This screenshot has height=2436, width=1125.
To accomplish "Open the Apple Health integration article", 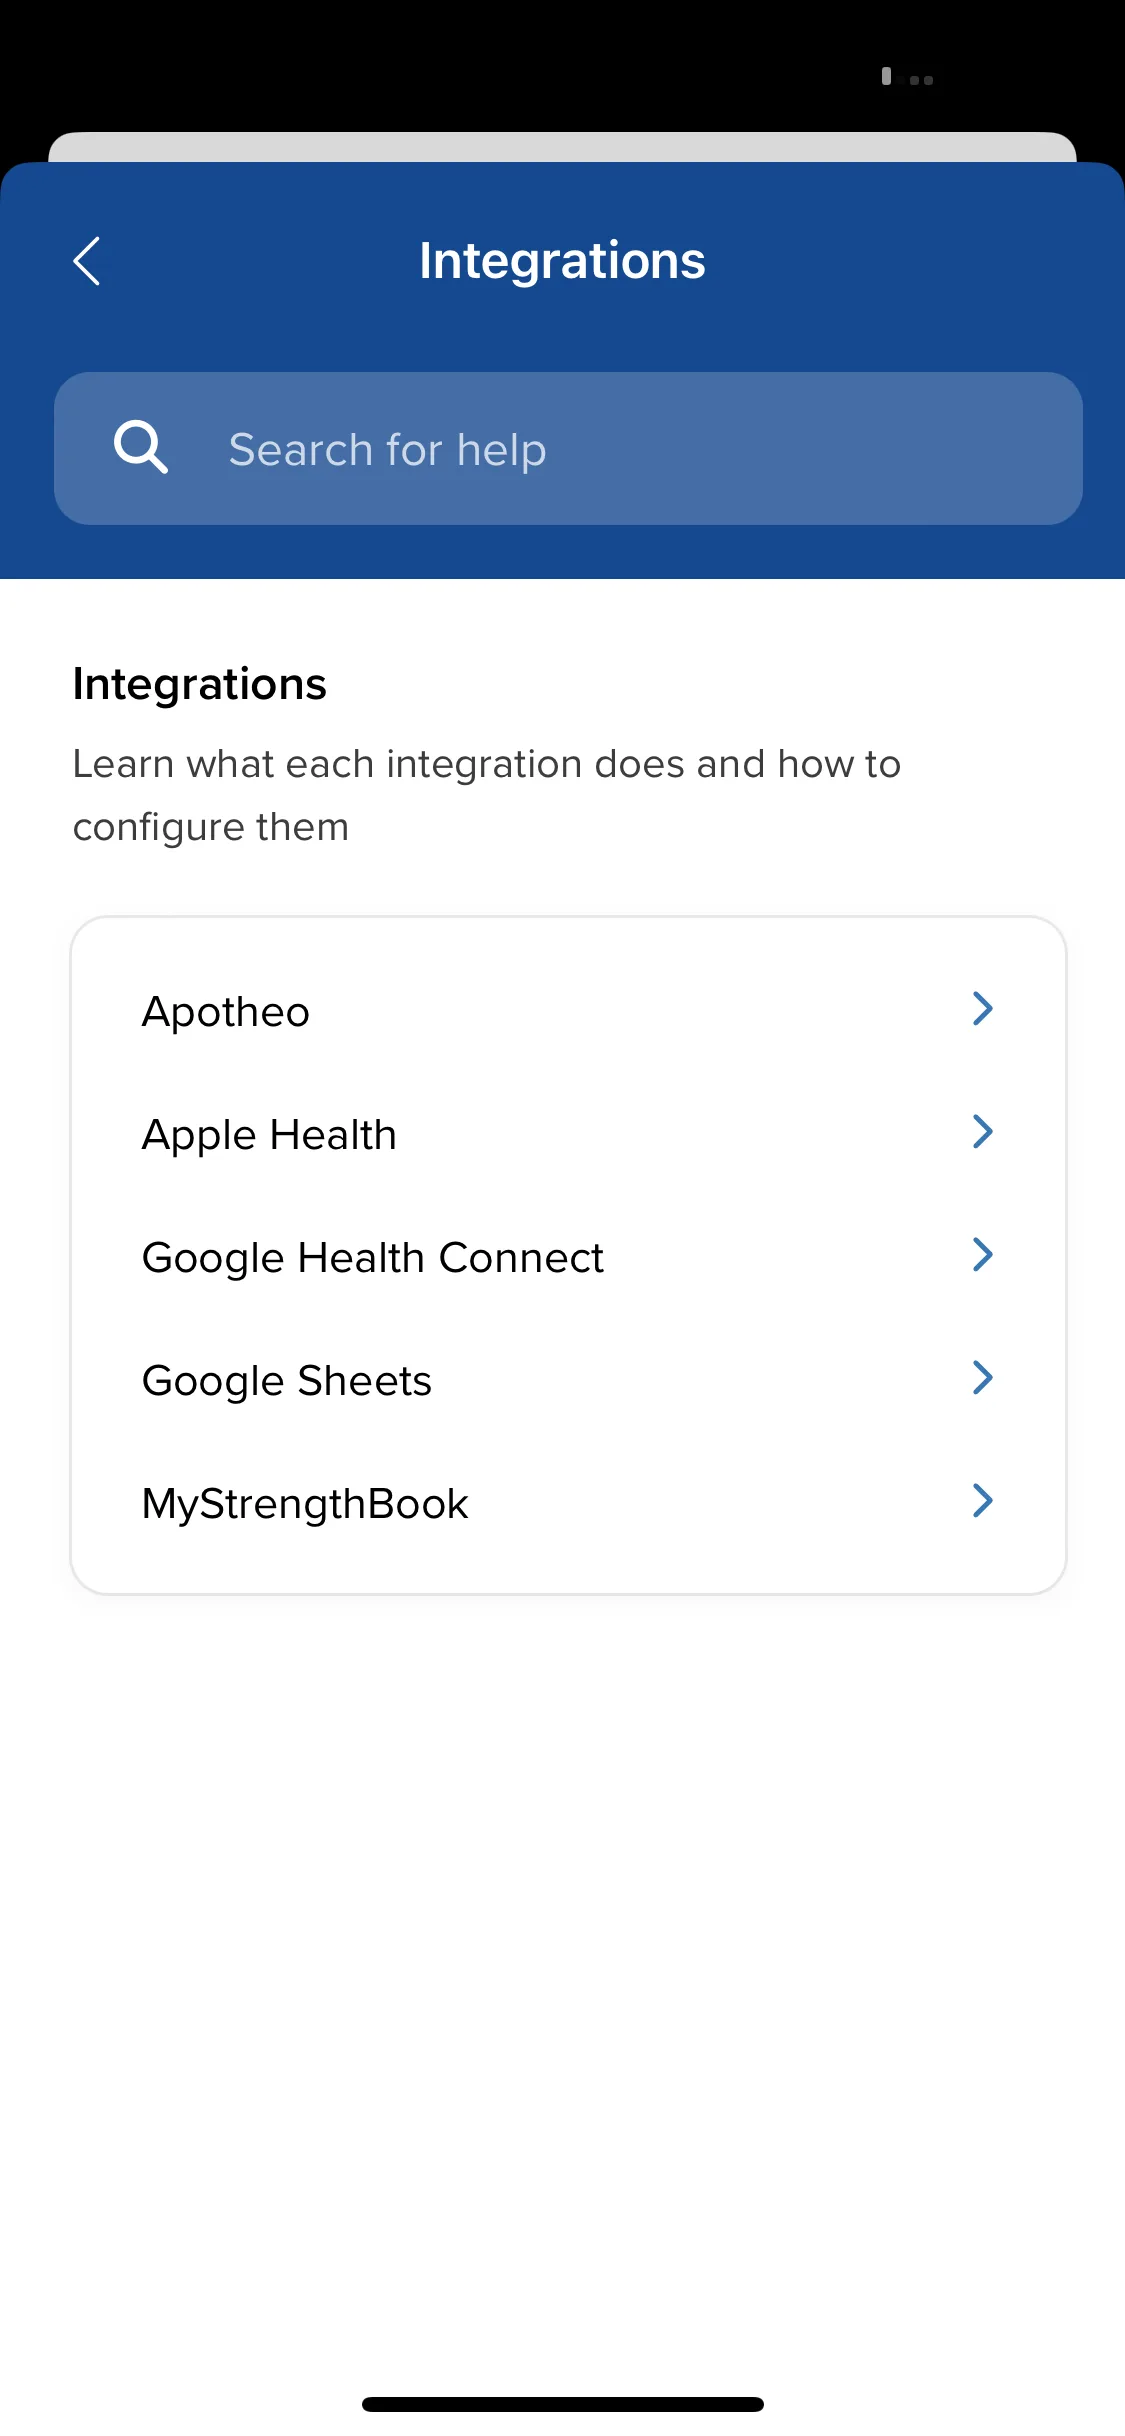I will 568,1134.
